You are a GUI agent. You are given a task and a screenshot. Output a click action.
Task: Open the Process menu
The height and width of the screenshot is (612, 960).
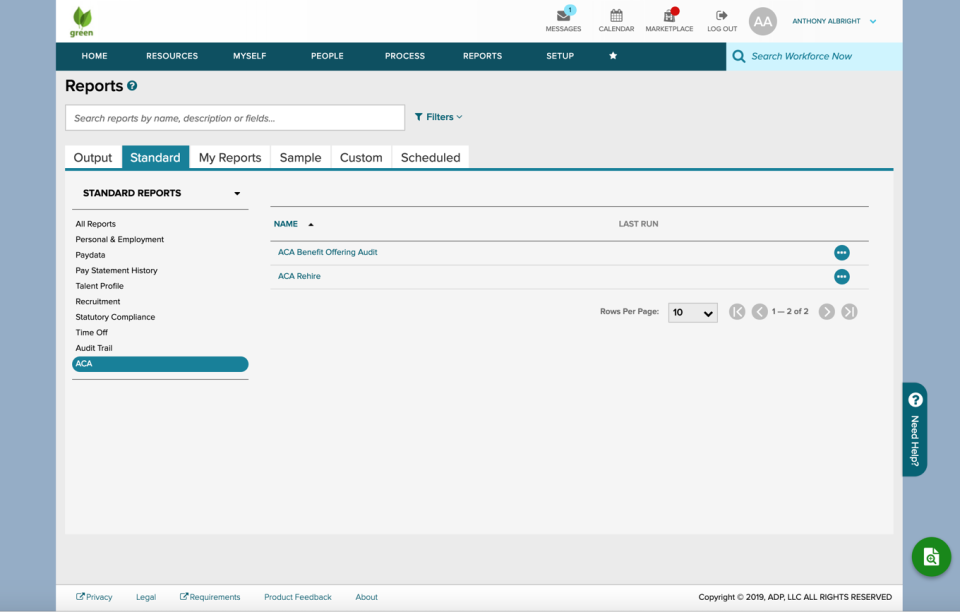coord(405,56)
